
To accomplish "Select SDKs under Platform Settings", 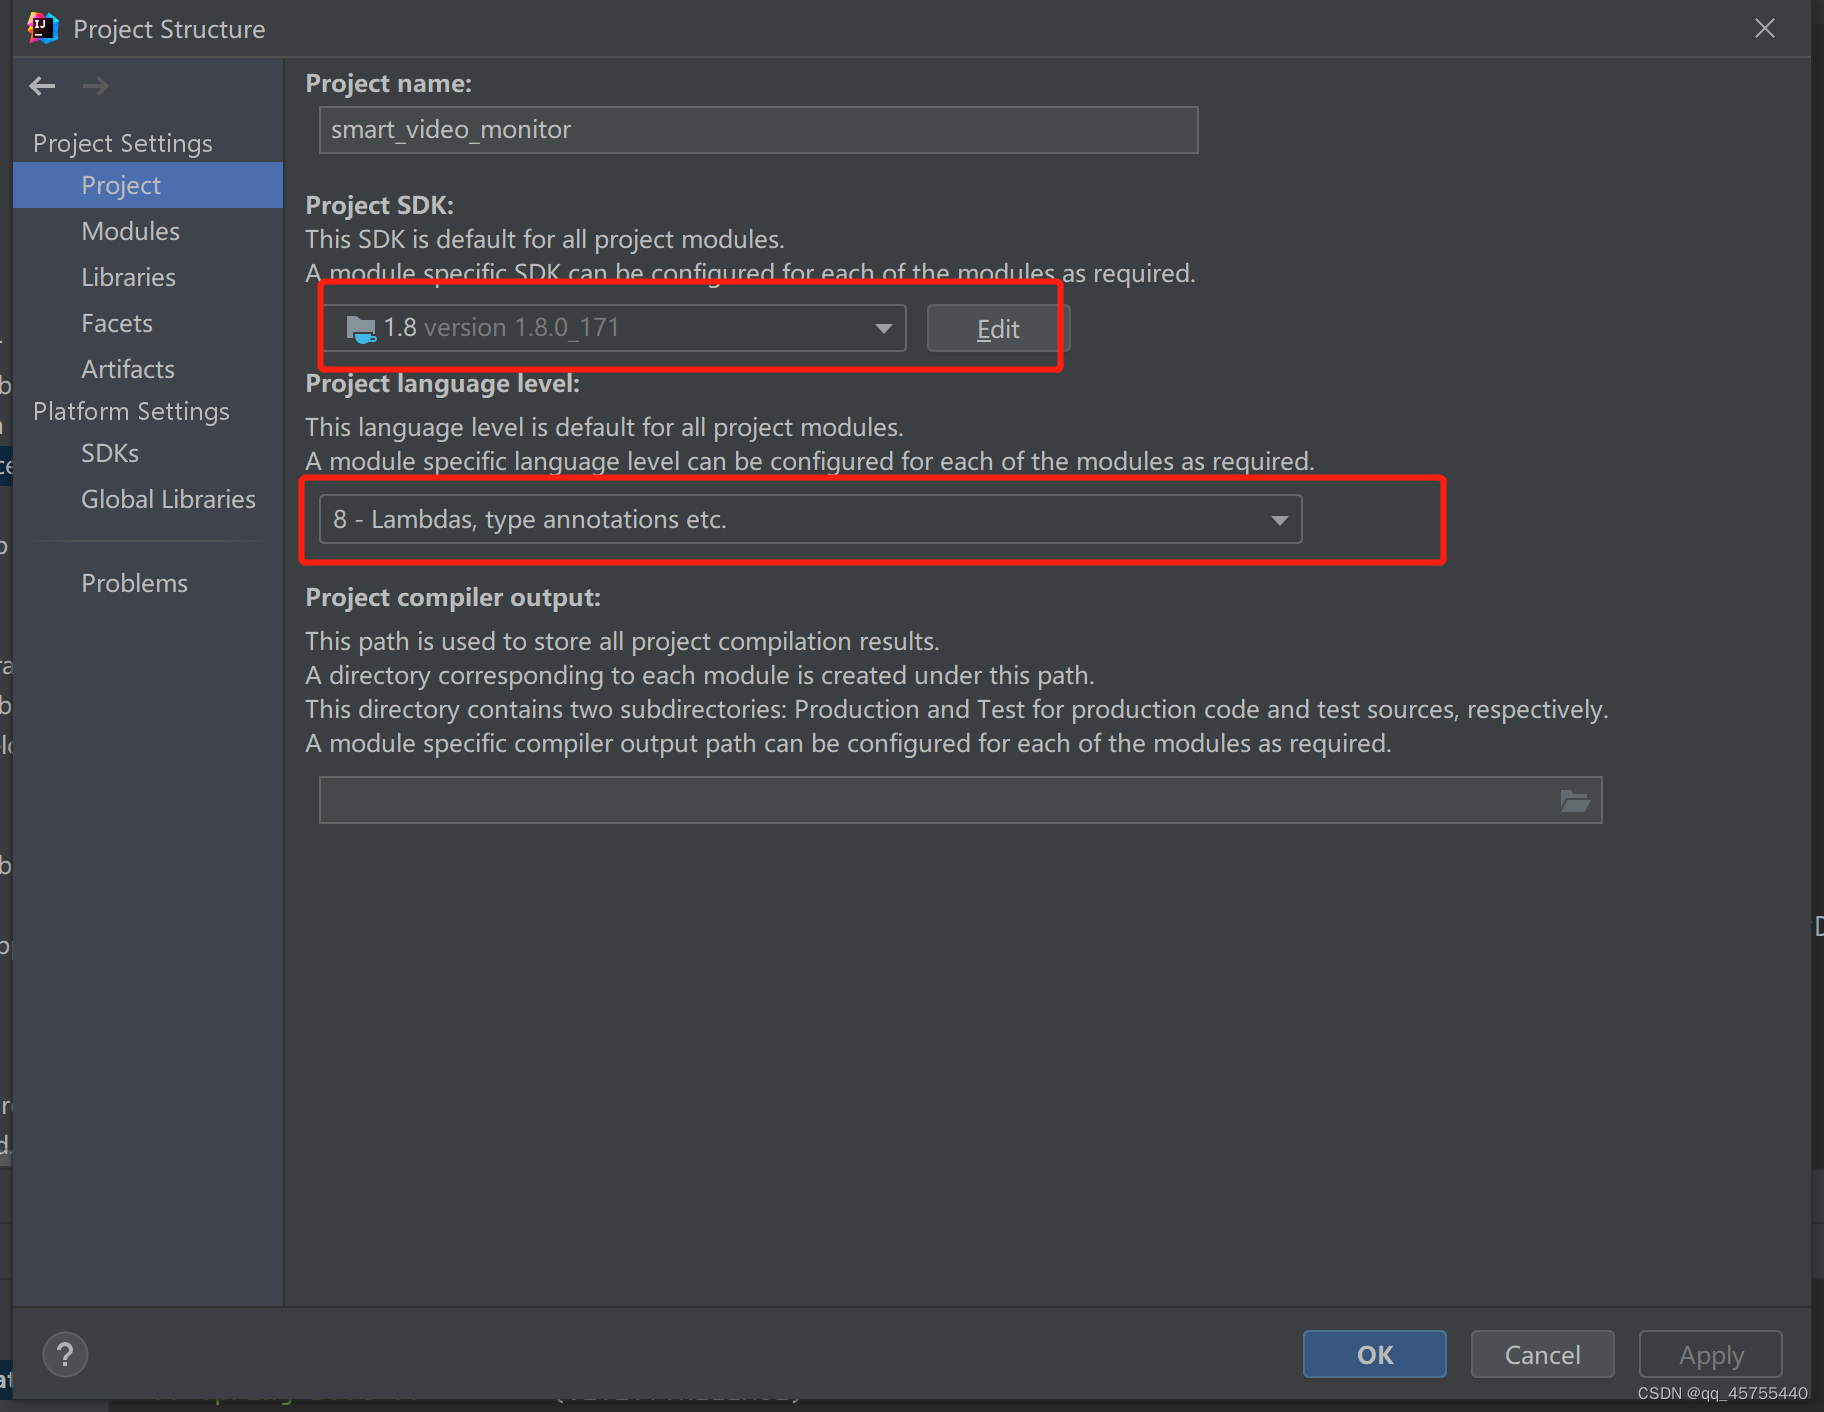I will pyautogui.click(x=109, y=452).
